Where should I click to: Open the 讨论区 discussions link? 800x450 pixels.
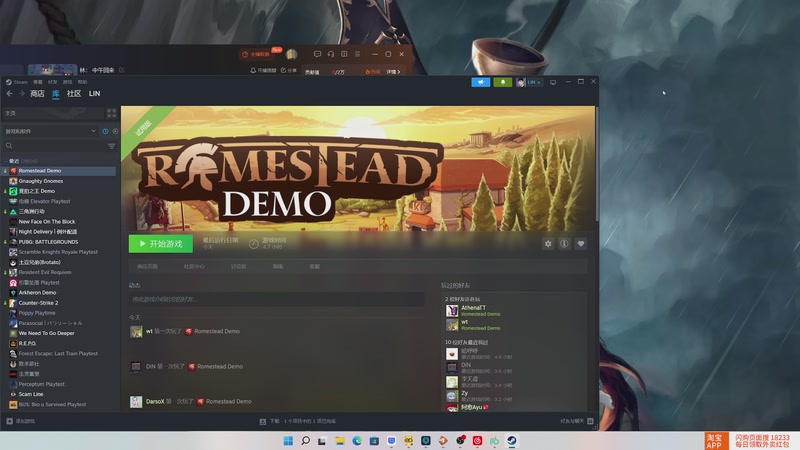click(x=238, y=266)
